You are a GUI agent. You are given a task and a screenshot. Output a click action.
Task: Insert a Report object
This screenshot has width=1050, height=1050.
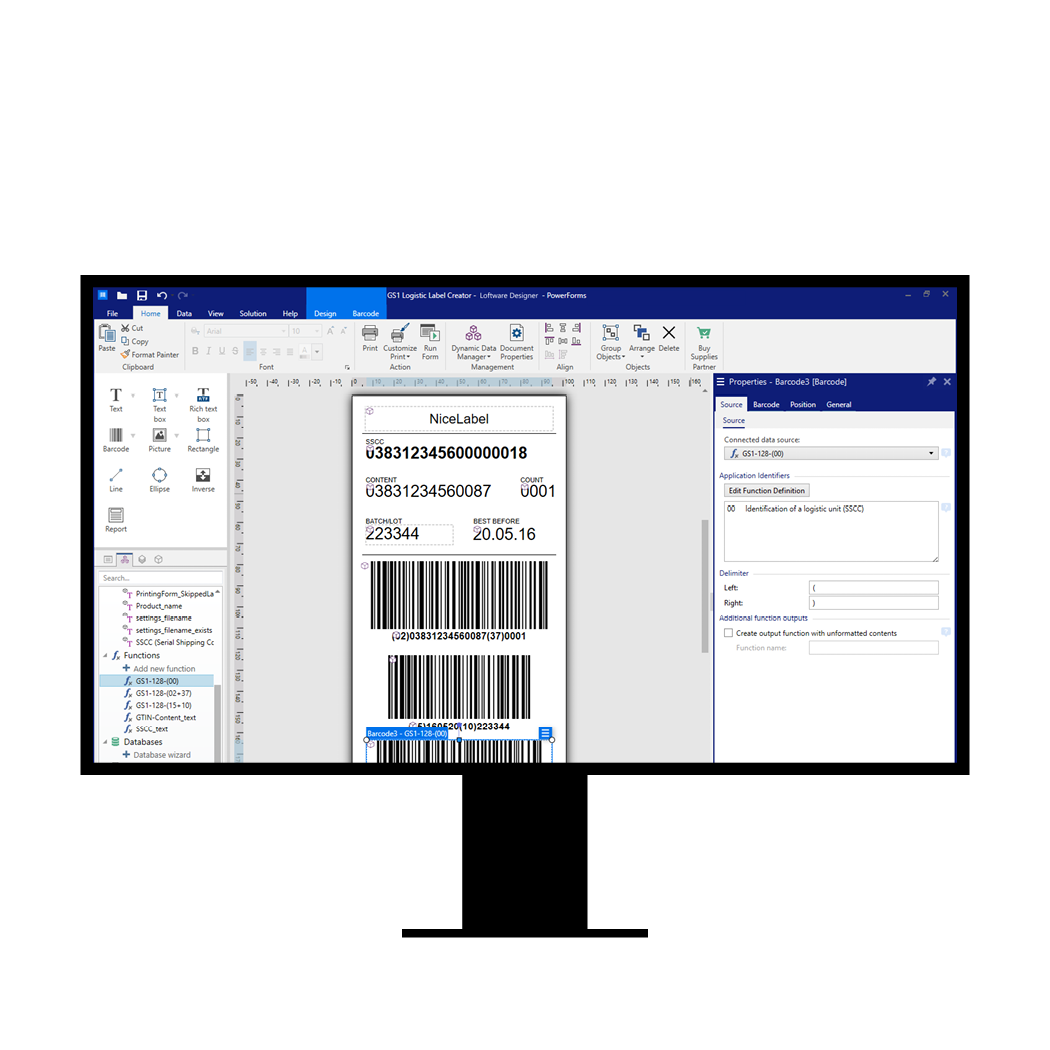[x=116, y=517]
